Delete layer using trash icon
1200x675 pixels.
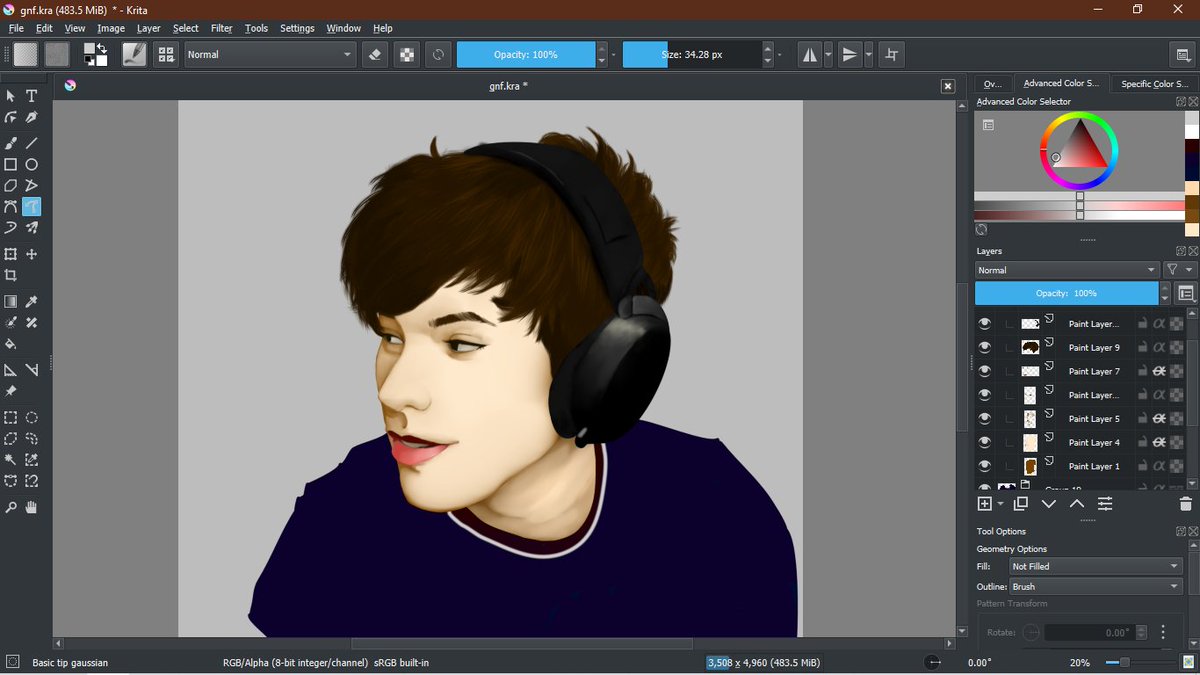pos(1186,504)
